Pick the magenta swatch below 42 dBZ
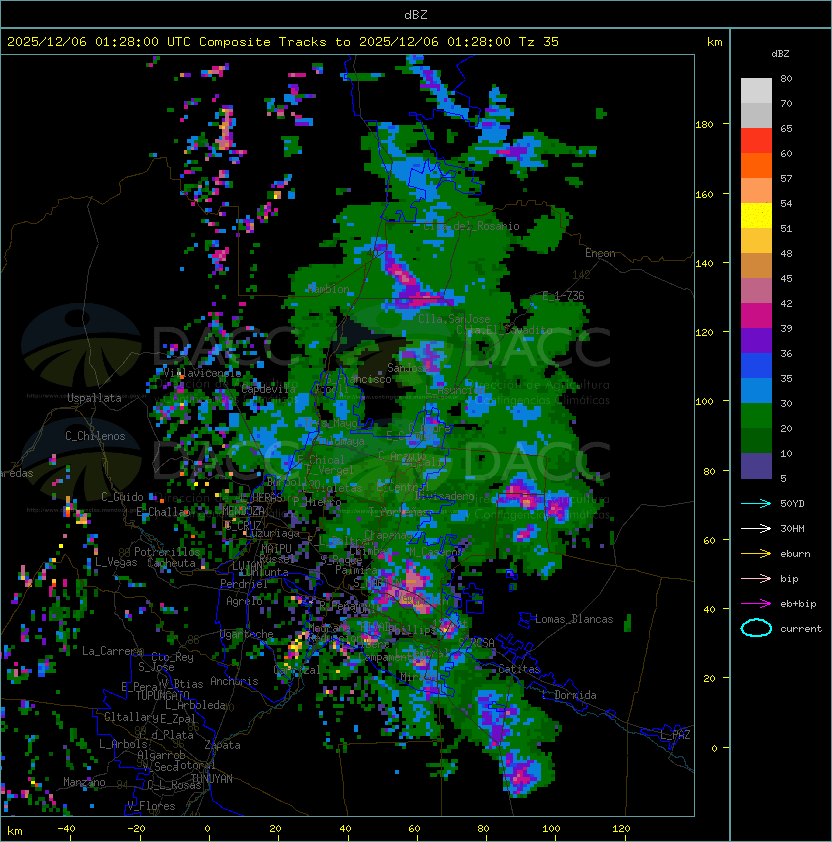This screenshot has width=832, height=842. coord(756,316)
